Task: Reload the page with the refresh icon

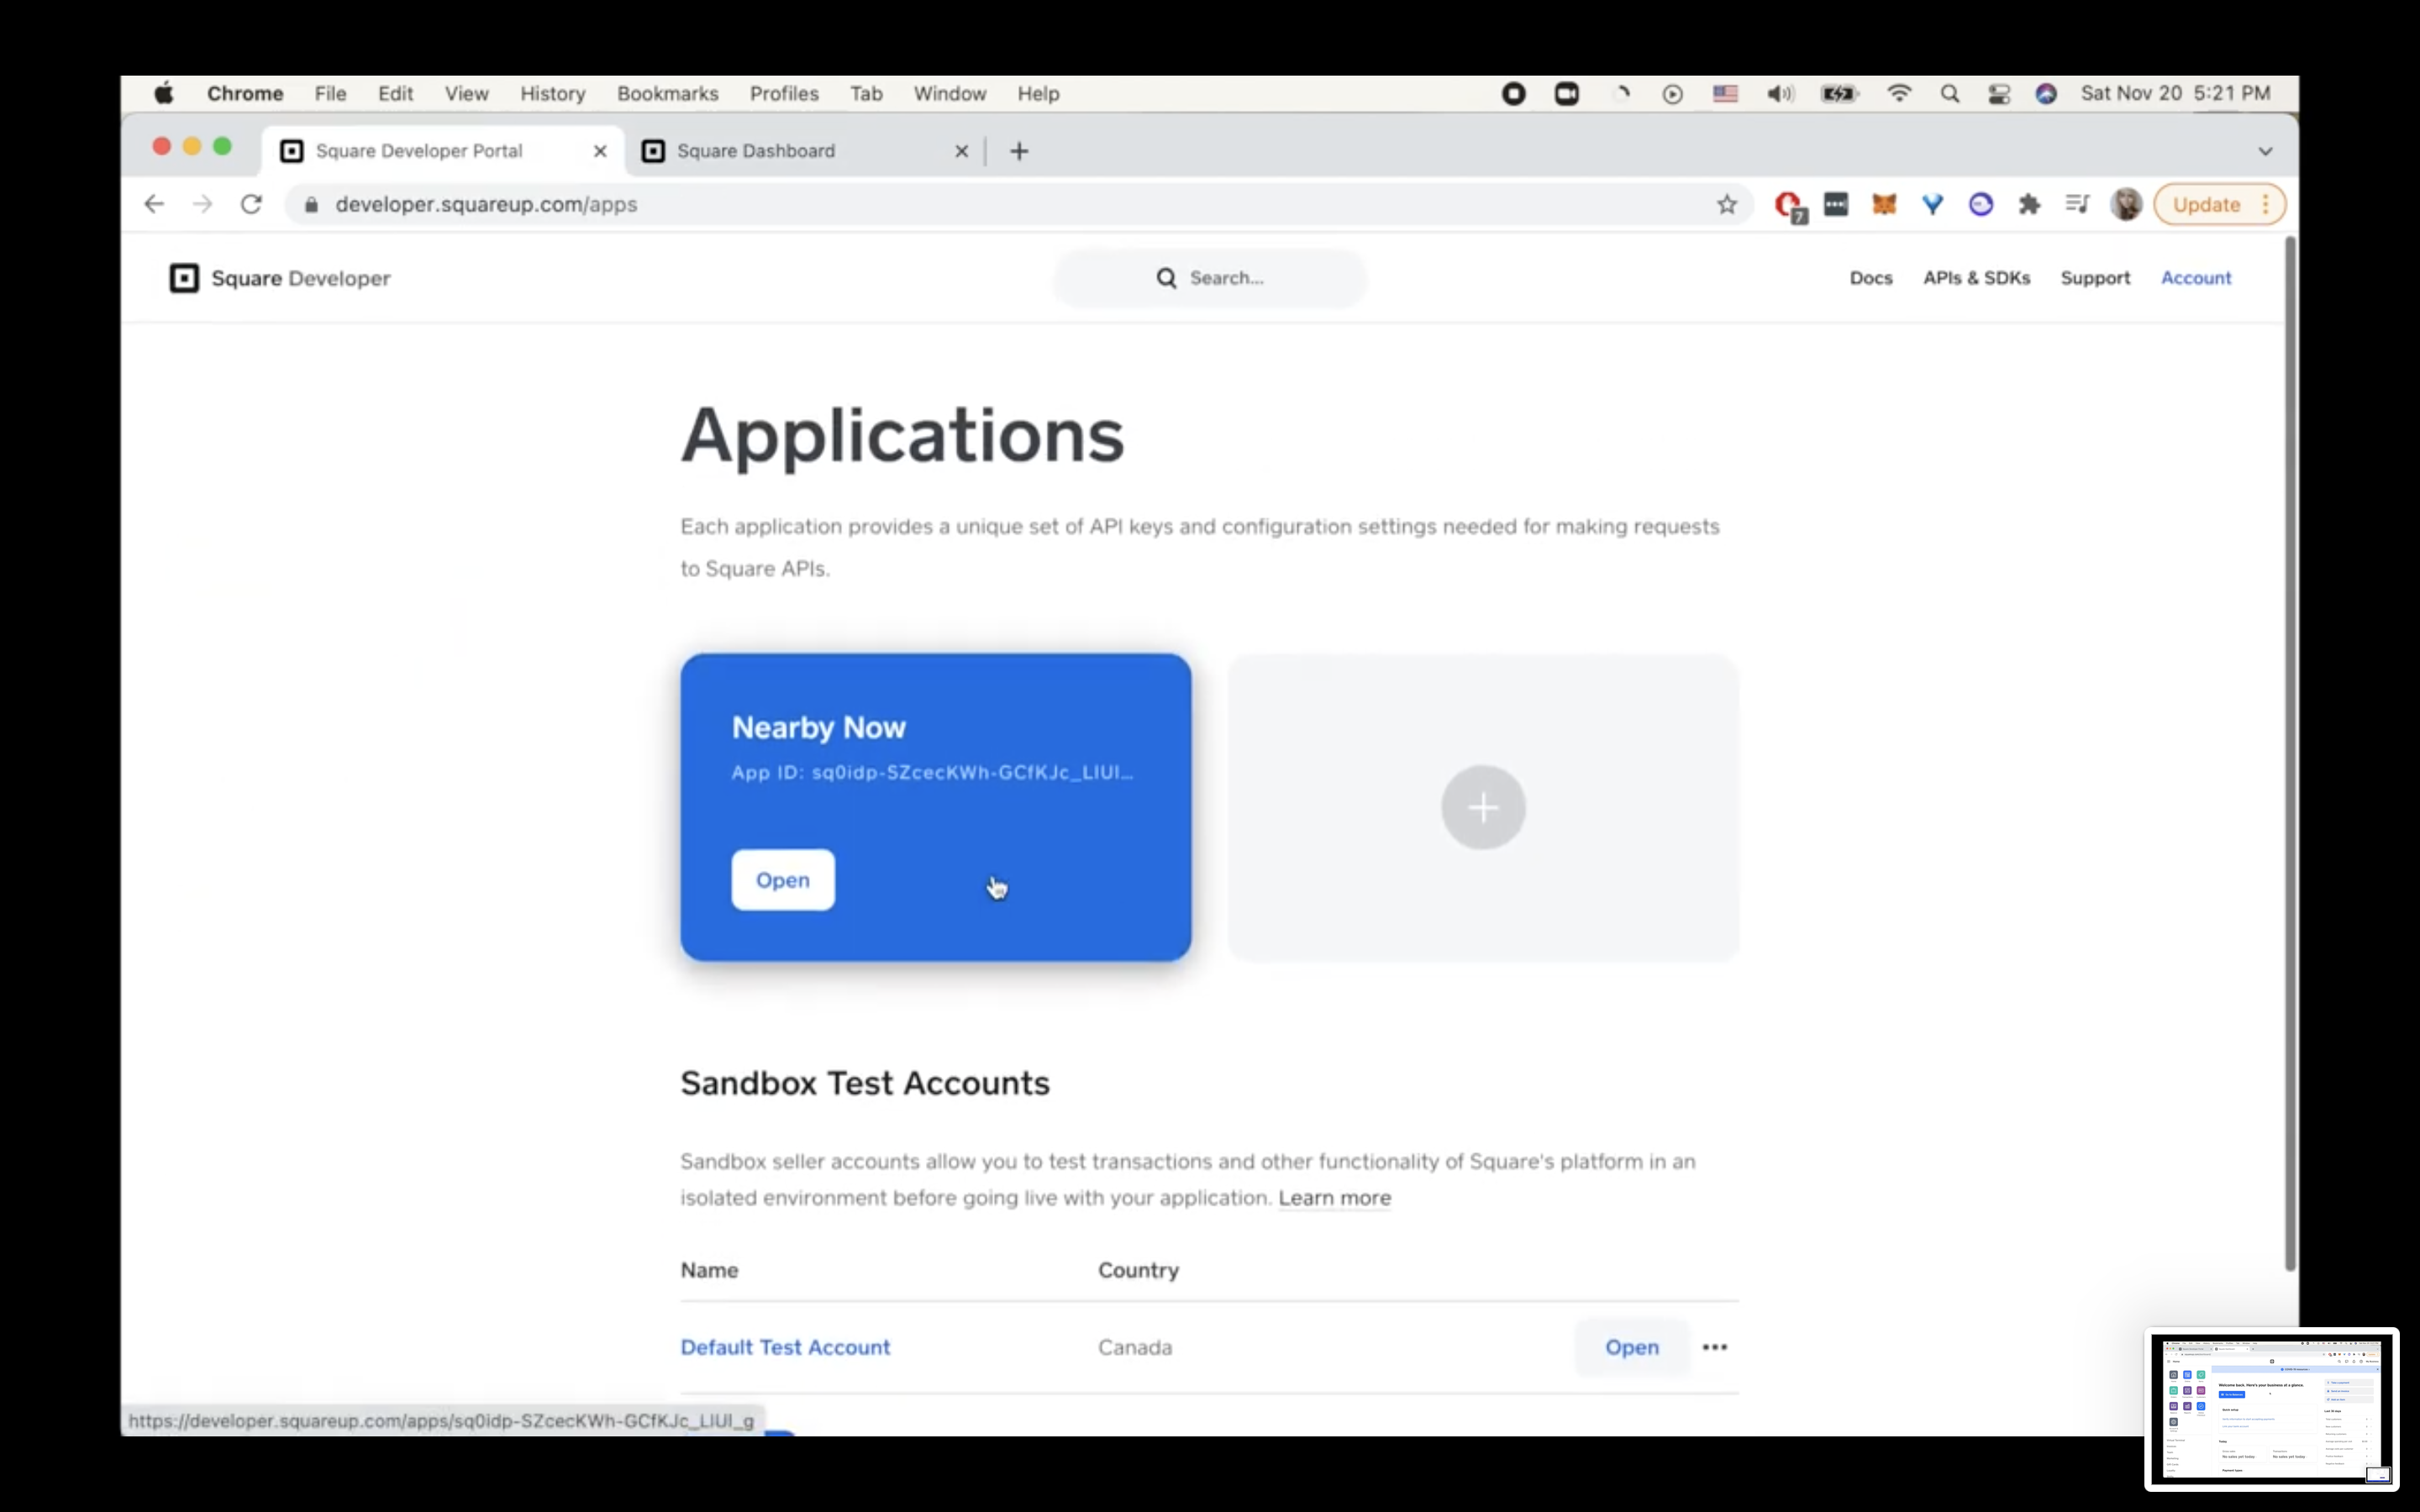Action: [x=251, y=205]
